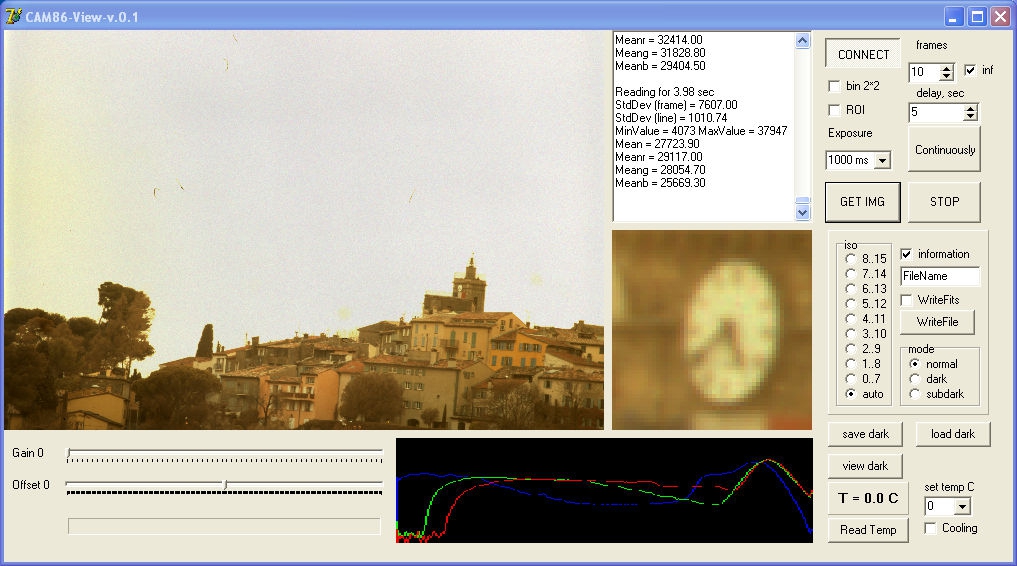Open the set temp C dropdown
The image size is (1017, 566).
(963, 506)
